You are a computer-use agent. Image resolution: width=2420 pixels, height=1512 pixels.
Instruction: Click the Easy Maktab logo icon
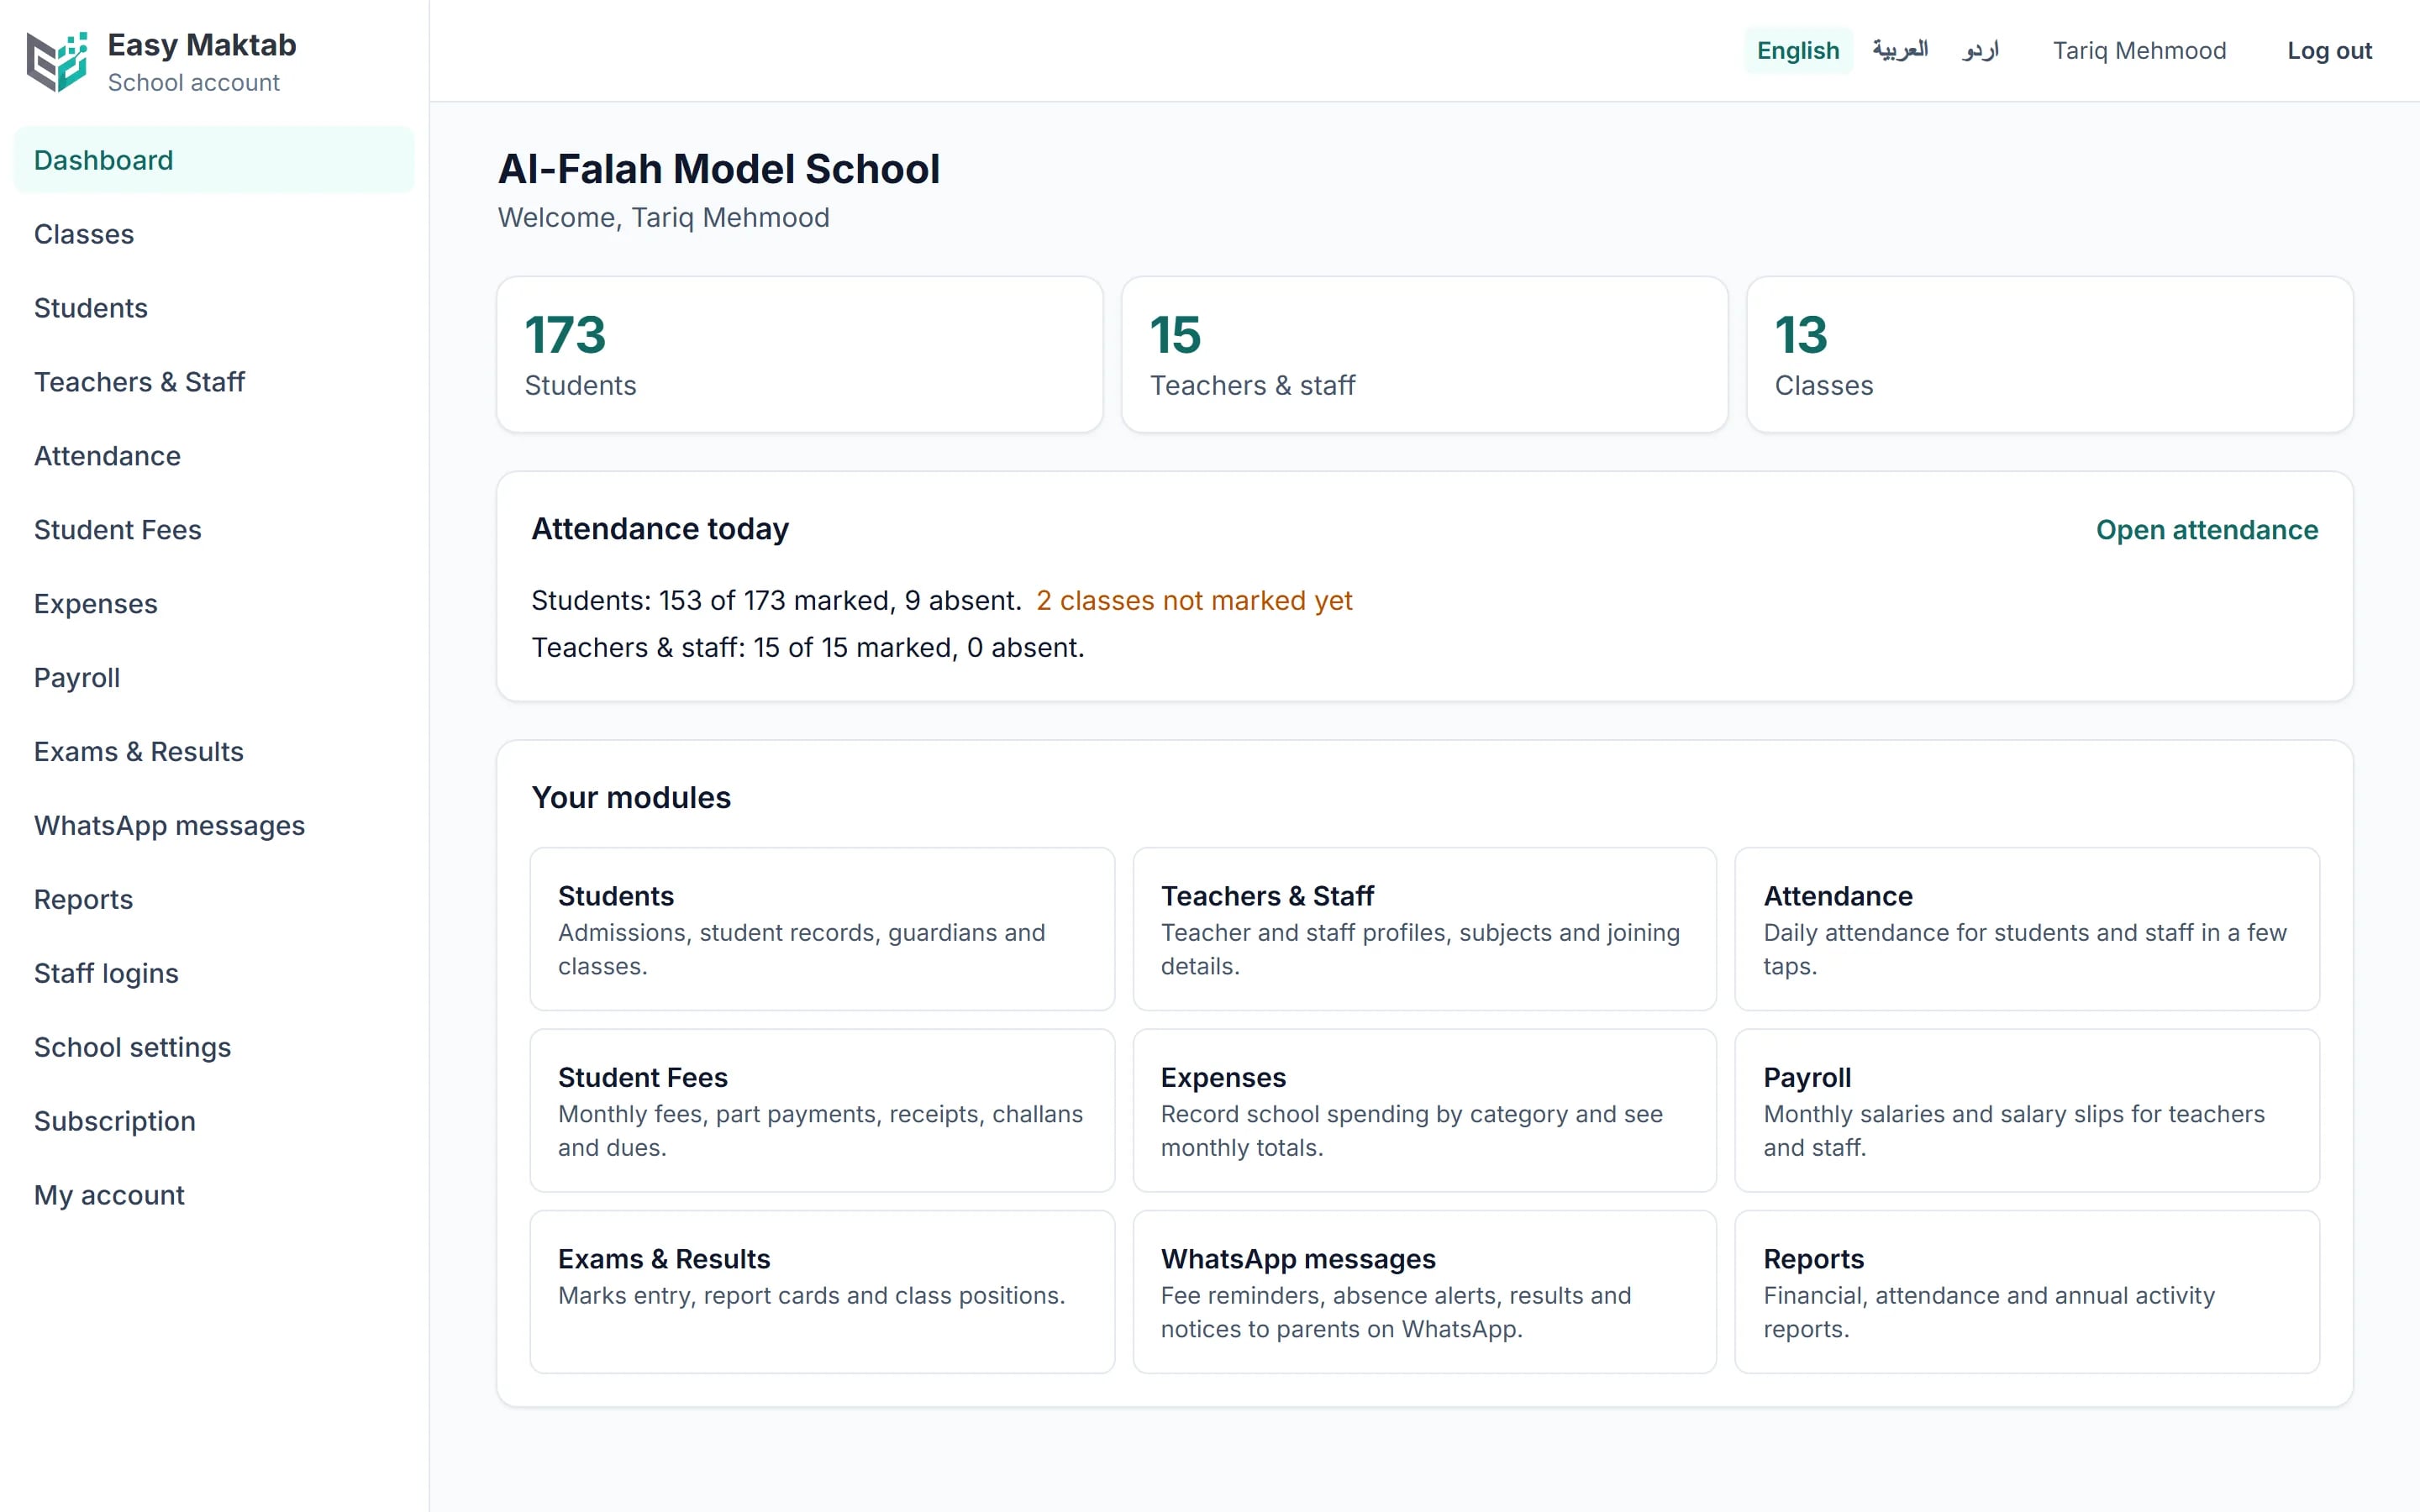[x=57, y=61]
